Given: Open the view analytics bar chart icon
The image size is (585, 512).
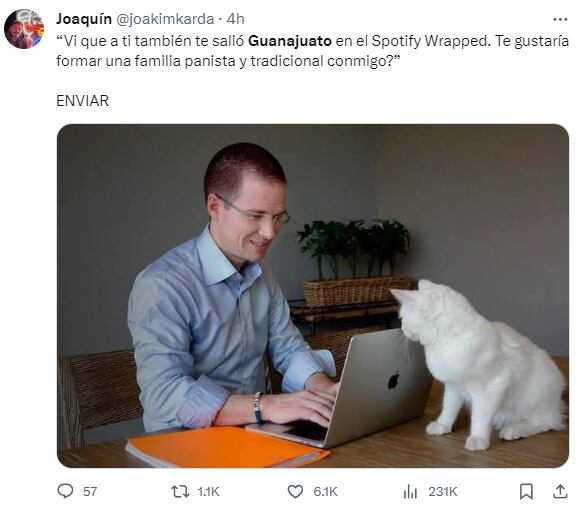Looking at the screenshot, I should click(x=410, y=491).
